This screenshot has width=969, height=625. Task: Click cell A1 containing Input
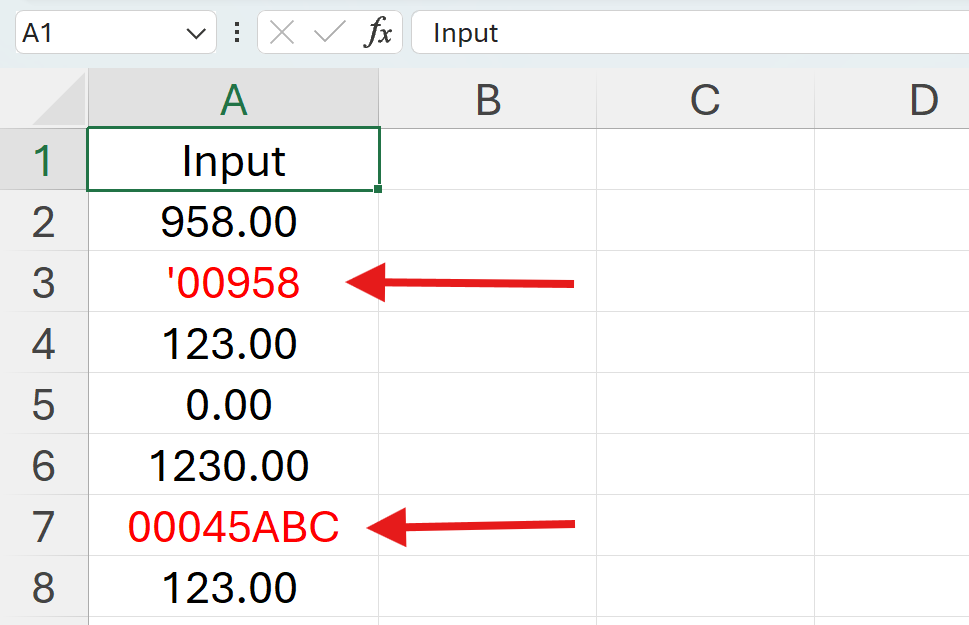pos(233,160)
